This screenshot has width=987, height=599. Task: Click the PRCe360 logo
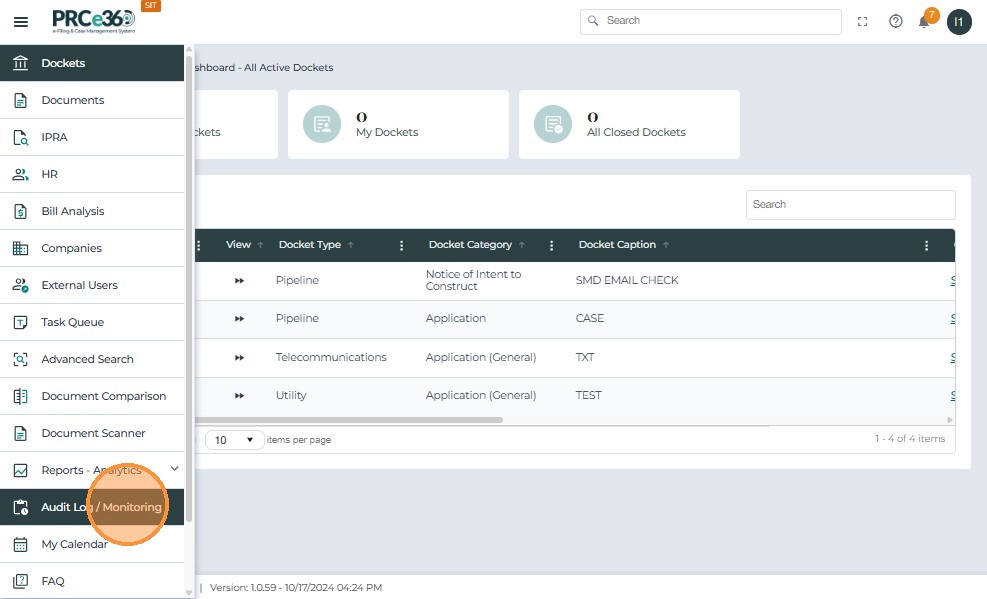click(x=94, y=21)
